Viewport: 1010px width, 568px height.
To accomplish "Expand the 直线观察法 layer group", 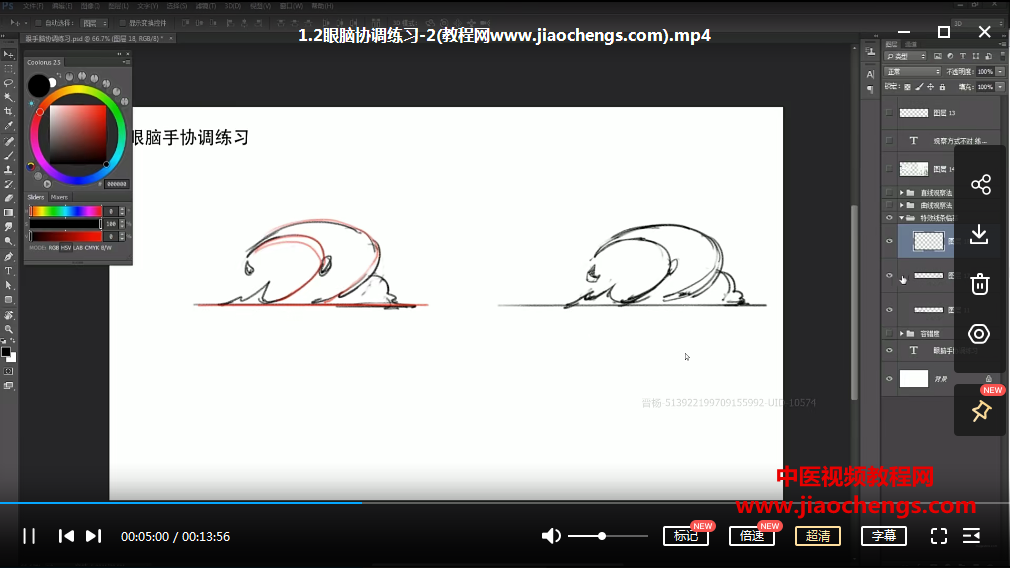I will [x=902, y=193].
